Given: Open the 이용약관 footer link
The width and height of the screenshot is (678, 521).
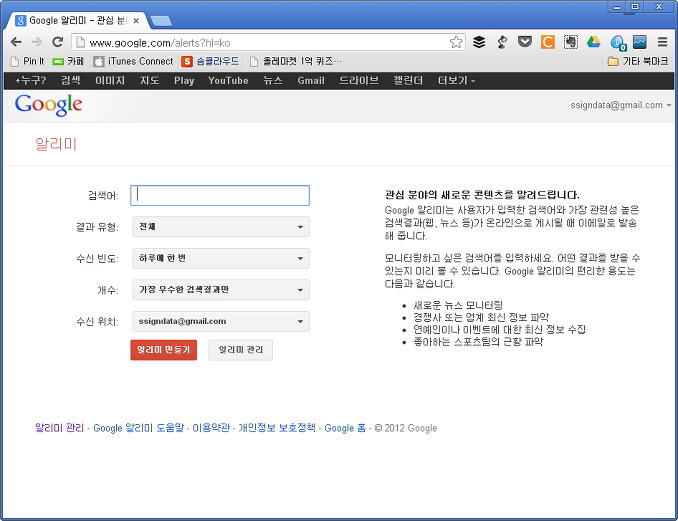Looking at the screenshot, I should tap(211, 428).
